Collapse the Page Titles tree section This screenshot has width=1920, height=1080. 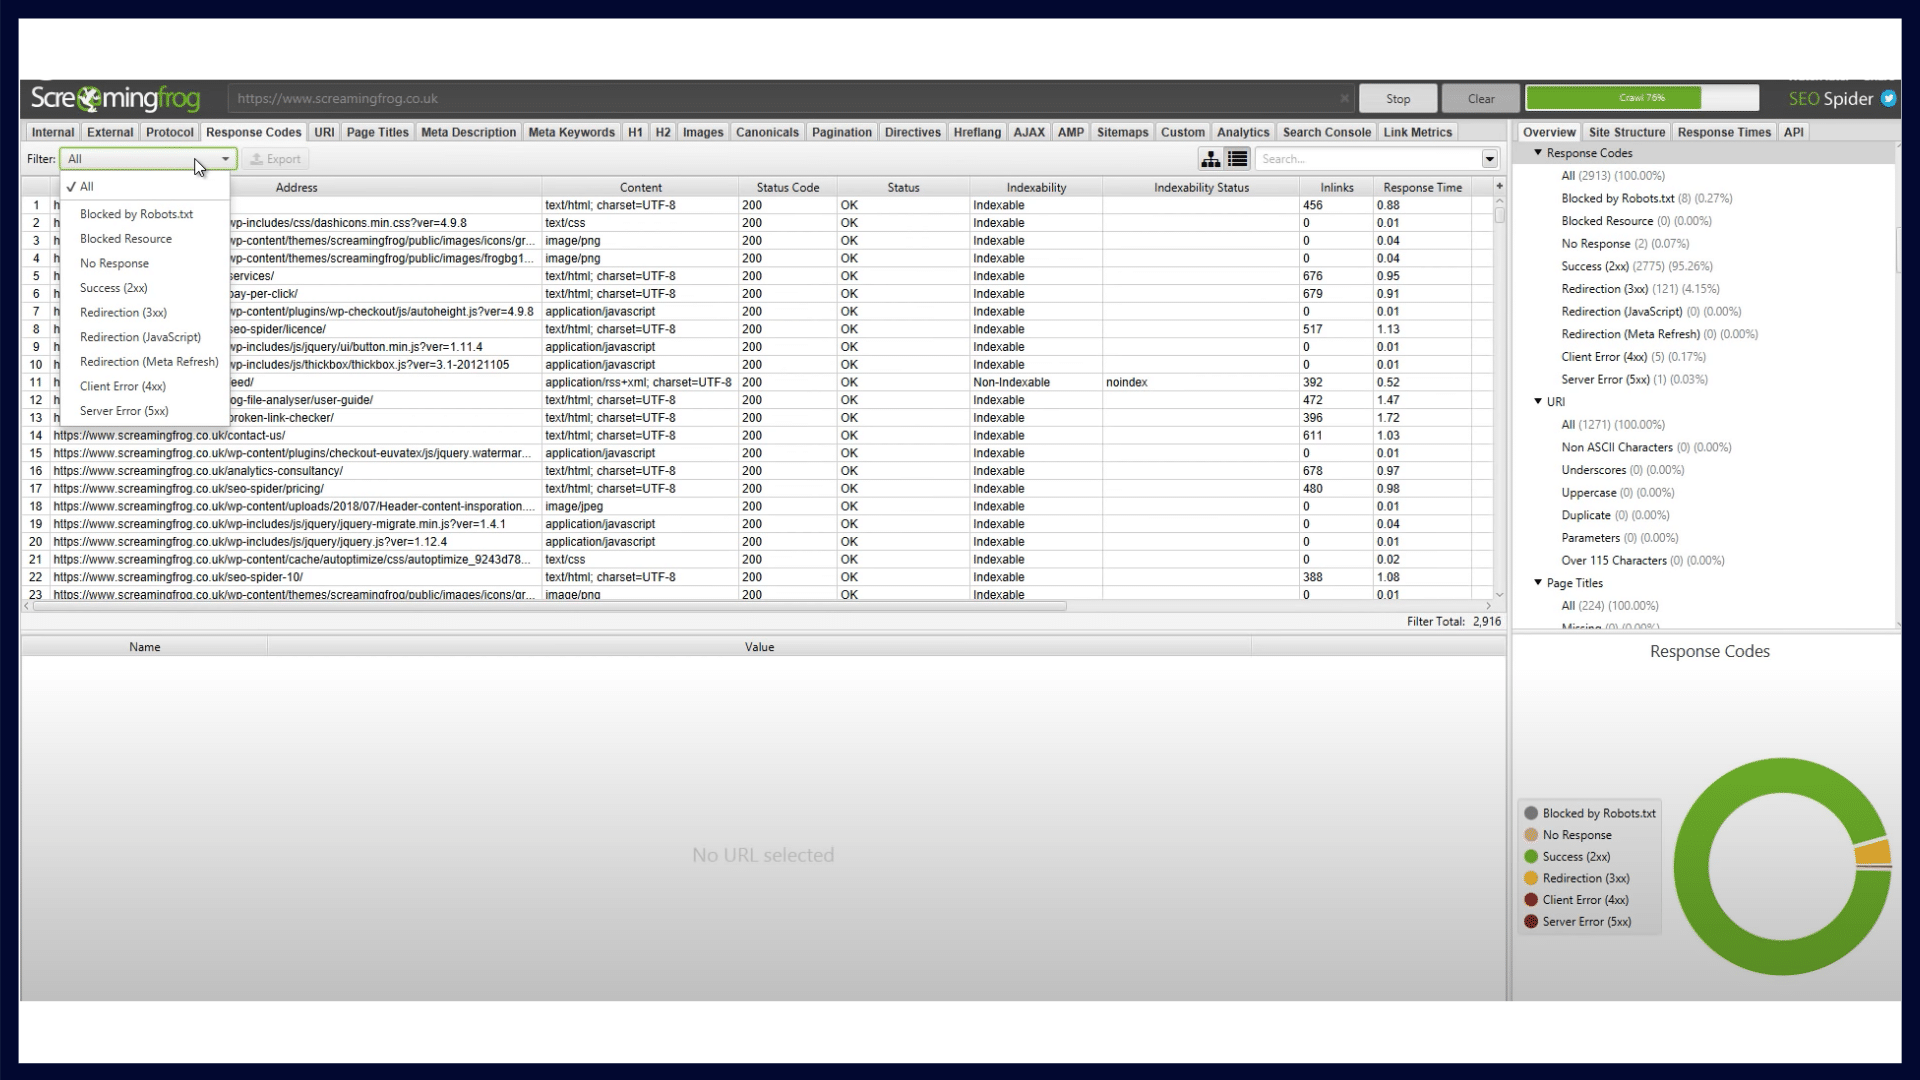tap(1538, 582)
